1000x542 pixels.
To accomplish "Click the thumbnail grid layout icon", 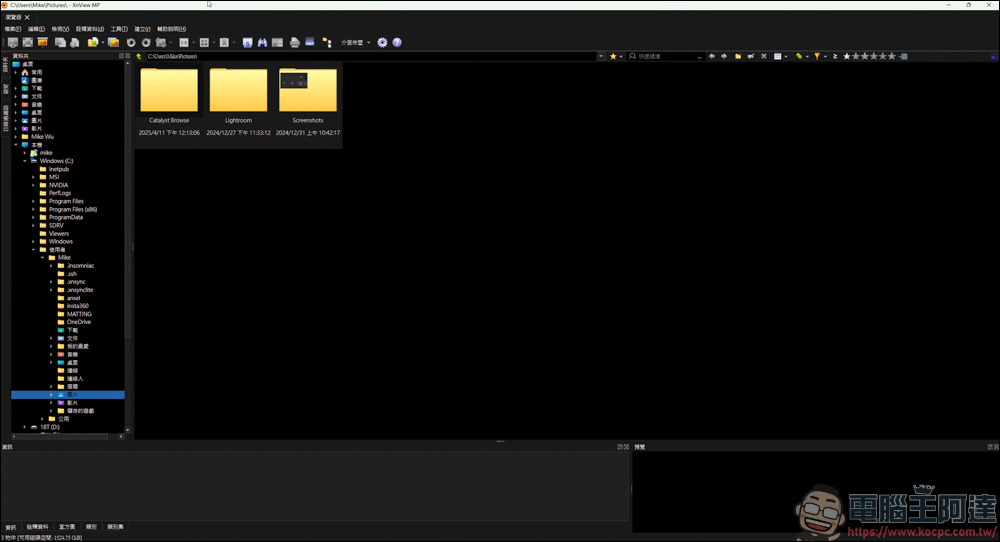I will tap(204, 43).
